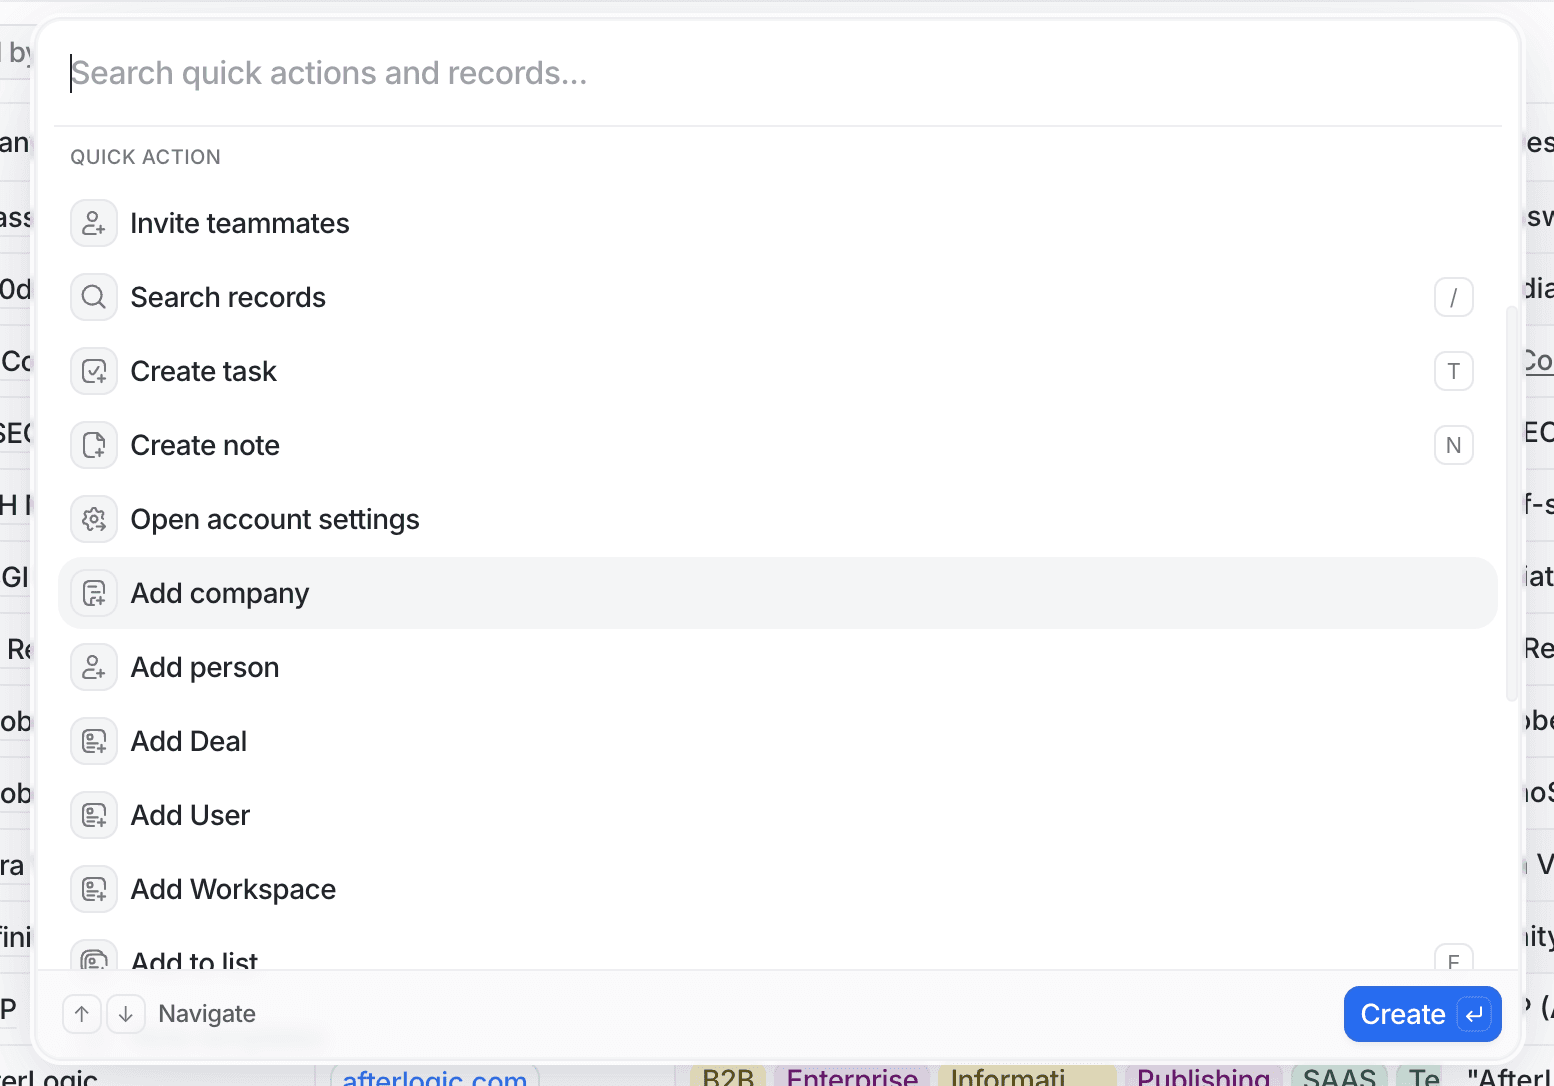
Task: Click the Add Workspace icon
Action: [93, 889]
